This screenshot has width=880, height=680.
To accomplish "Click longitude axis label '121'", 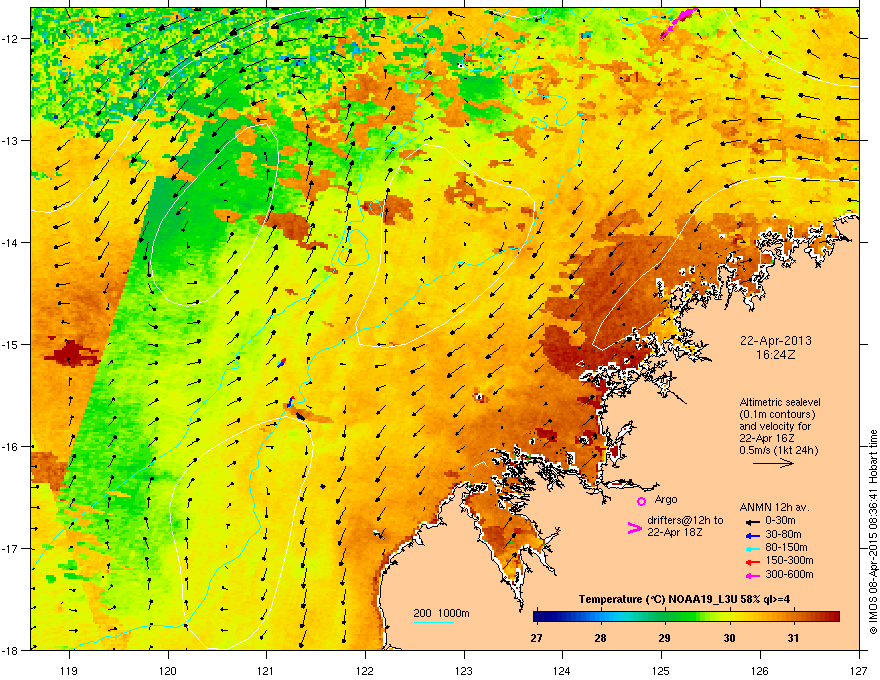I will point(266,671).
